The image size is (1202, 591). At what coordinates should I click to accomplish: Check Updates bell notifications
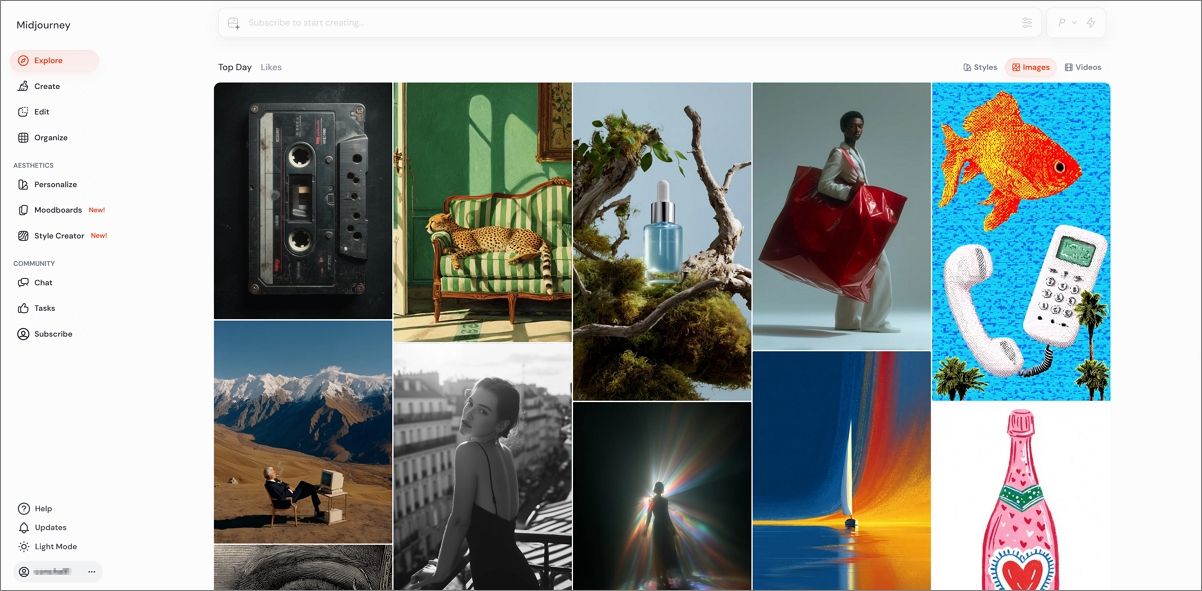pos(49,527)
